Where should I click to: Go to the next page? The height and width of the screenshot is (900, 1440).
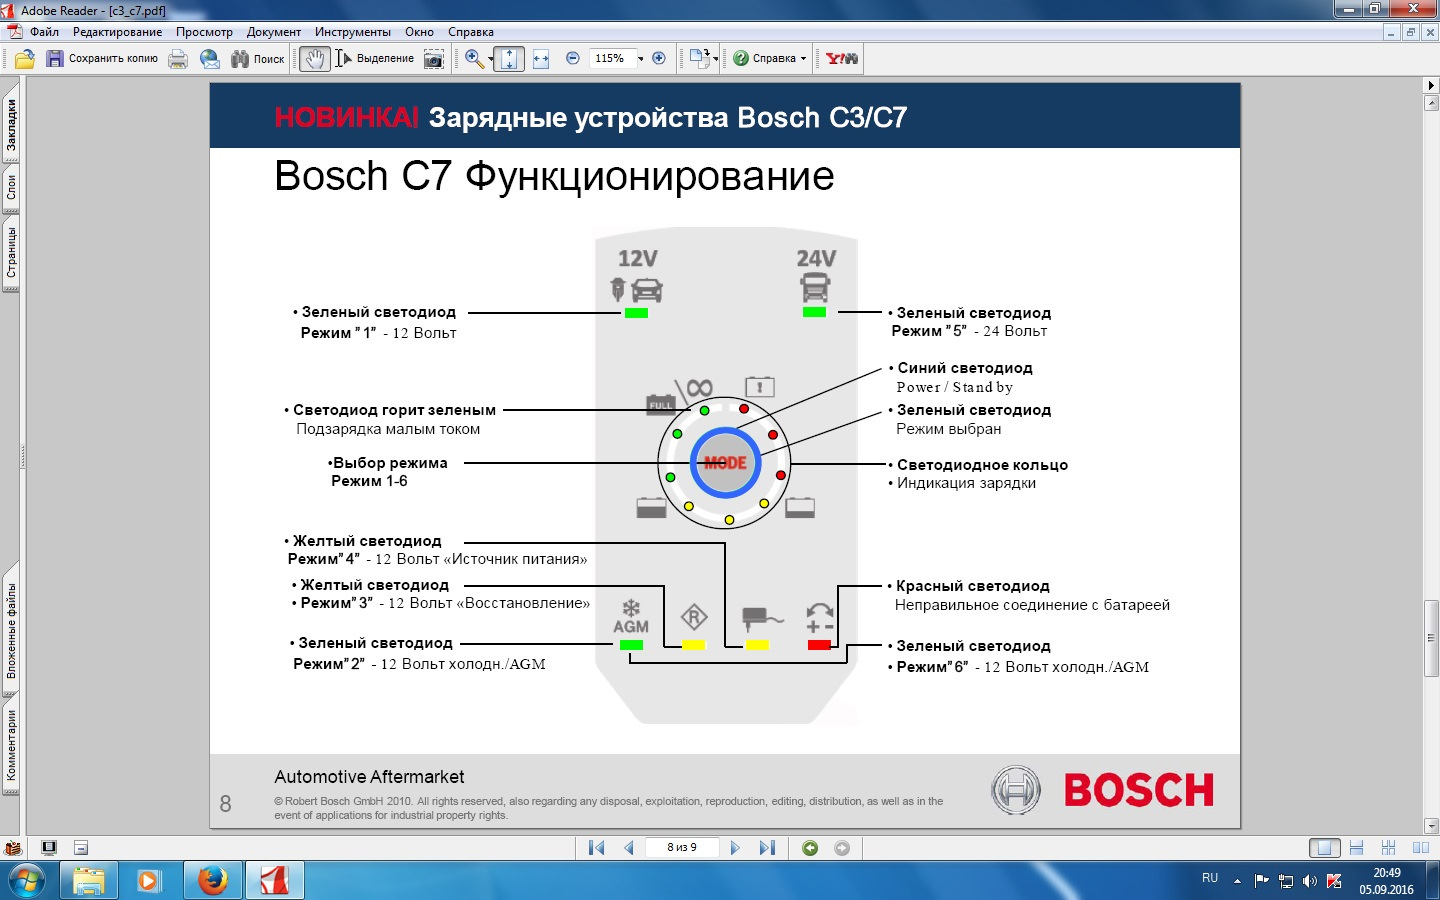[x=735, y=848]
